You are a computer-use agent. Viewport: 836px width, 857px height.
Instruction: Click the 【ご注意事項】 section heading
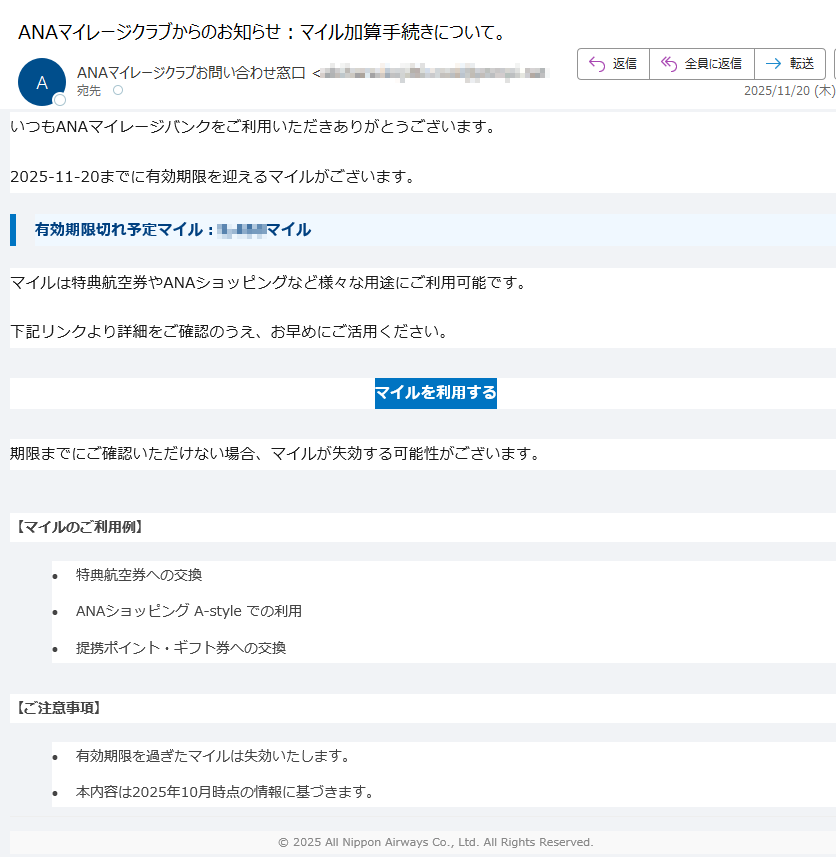58,708
